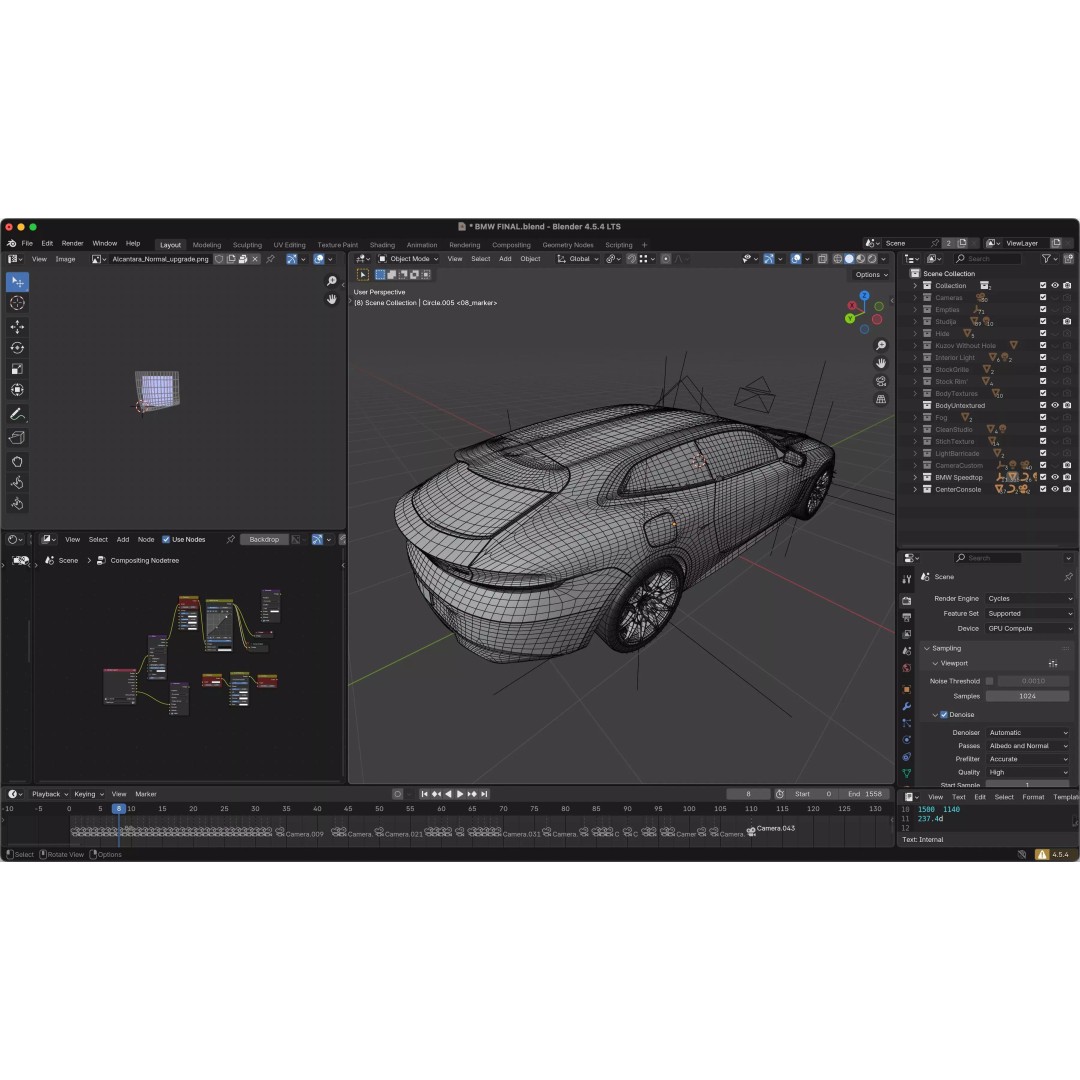Toggle the Denoise checkbox
Screen dimensions: 1080x1080
tap(944, 714)
